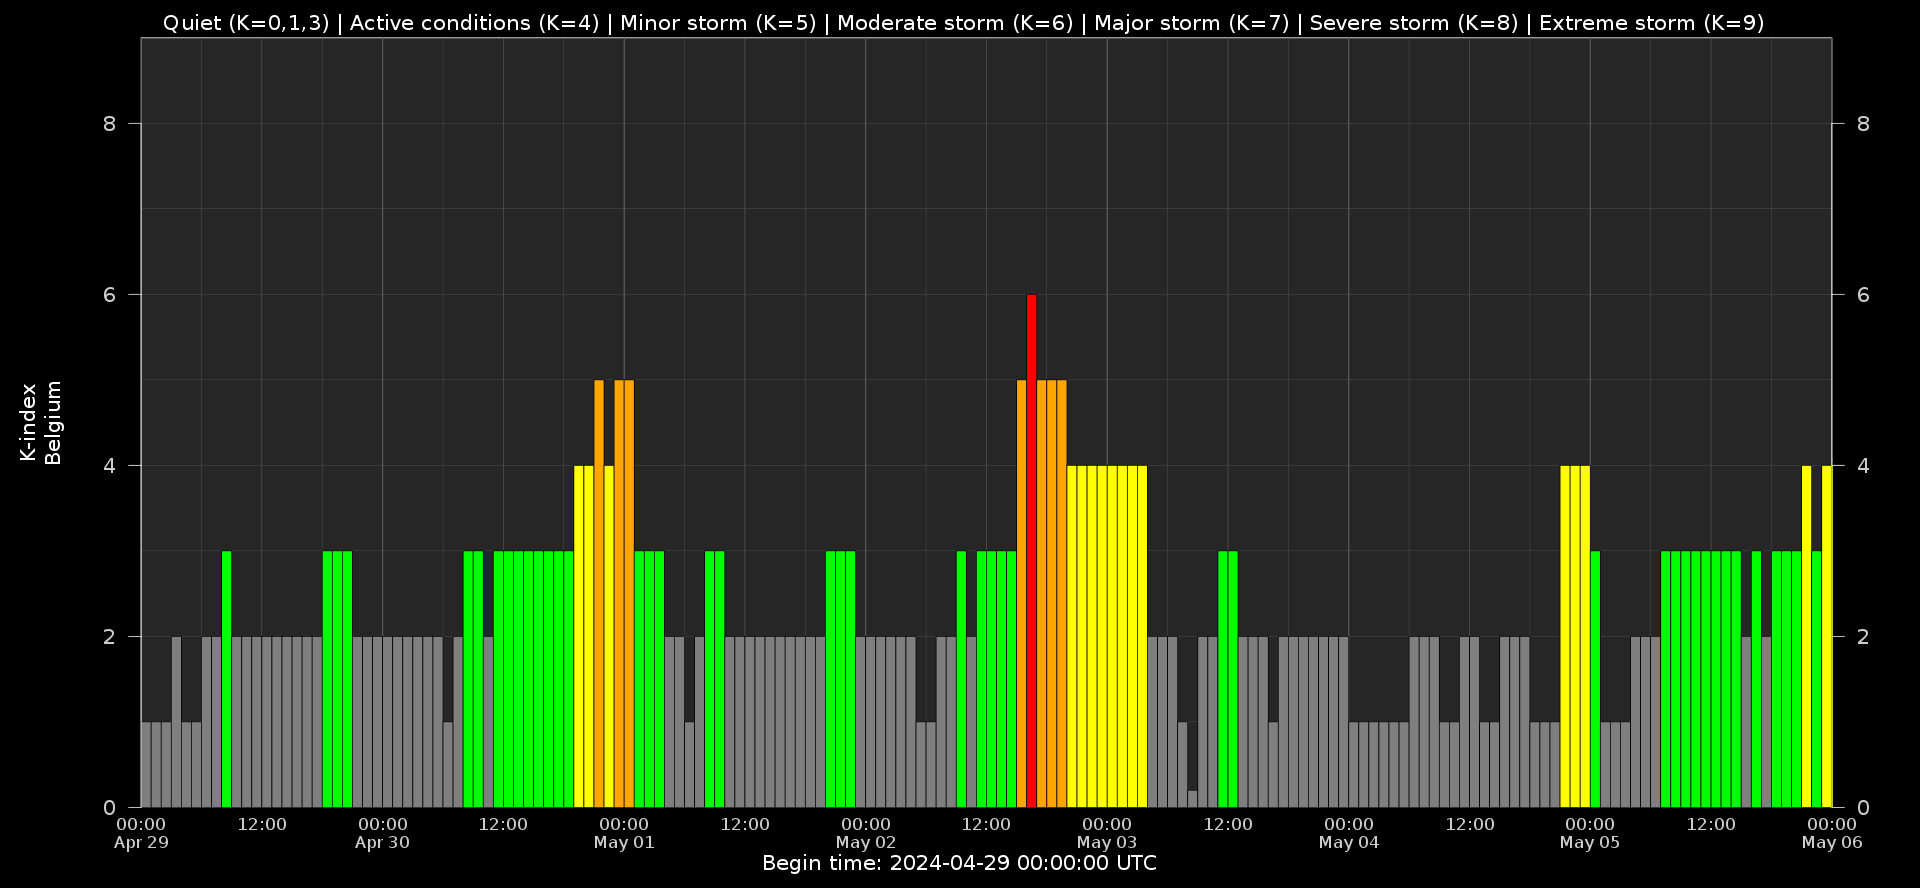Screen dimensions: 1920x888
Task: Click the red K=6 moderate storm bar
Action: tap(1031, 550)
